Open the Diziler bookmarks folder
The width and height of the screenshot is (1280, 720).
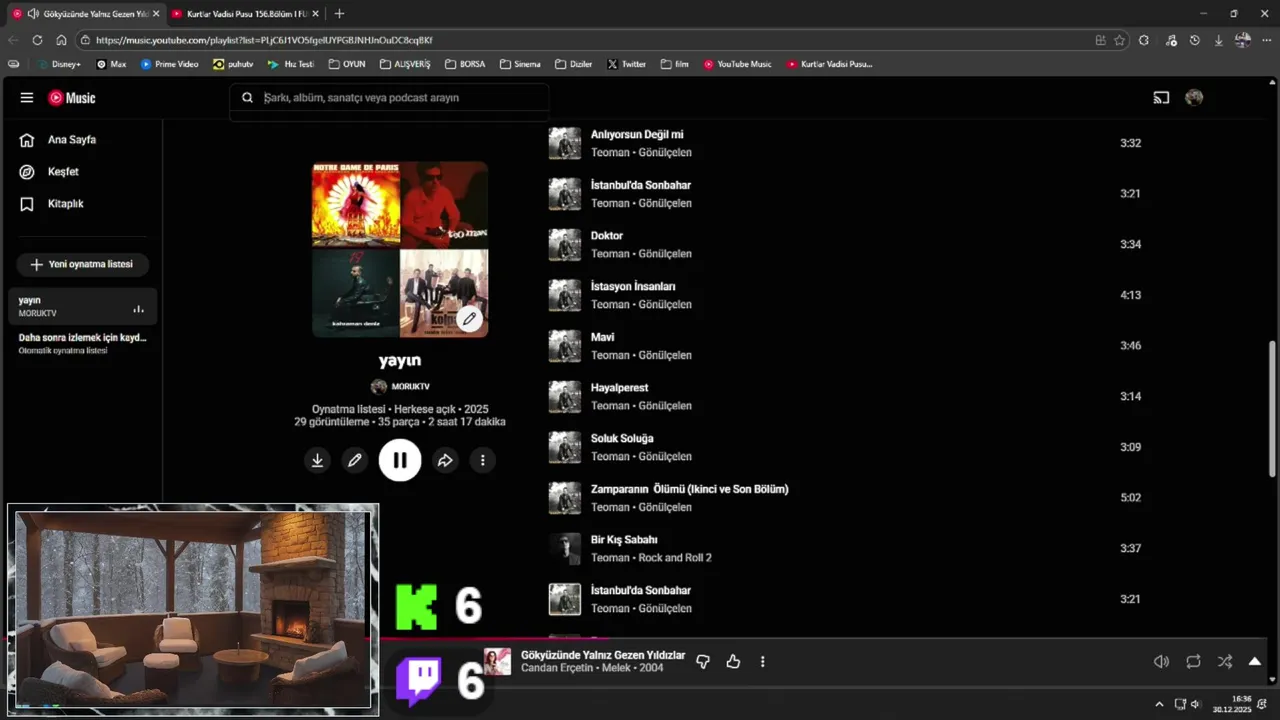pos(574,64)
